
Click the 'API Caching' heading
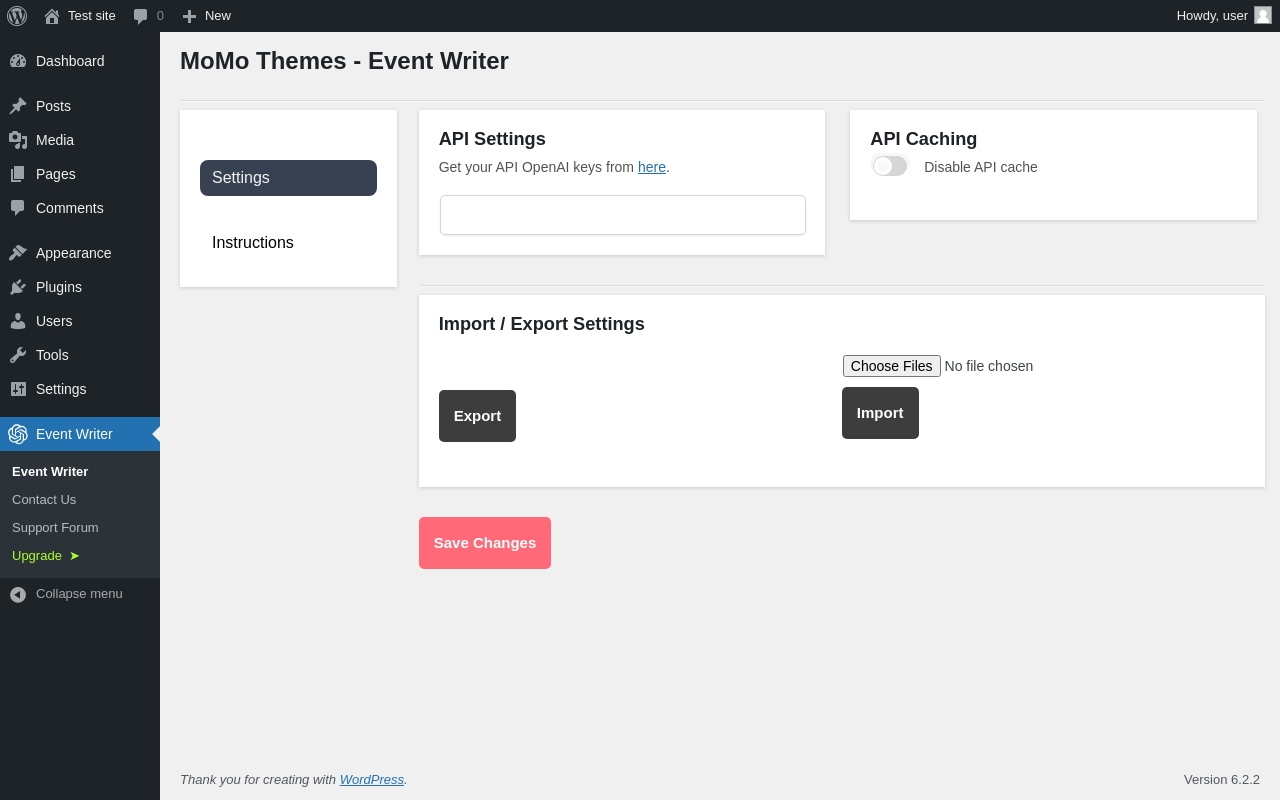pyautogui.click(x=924, y=139)
